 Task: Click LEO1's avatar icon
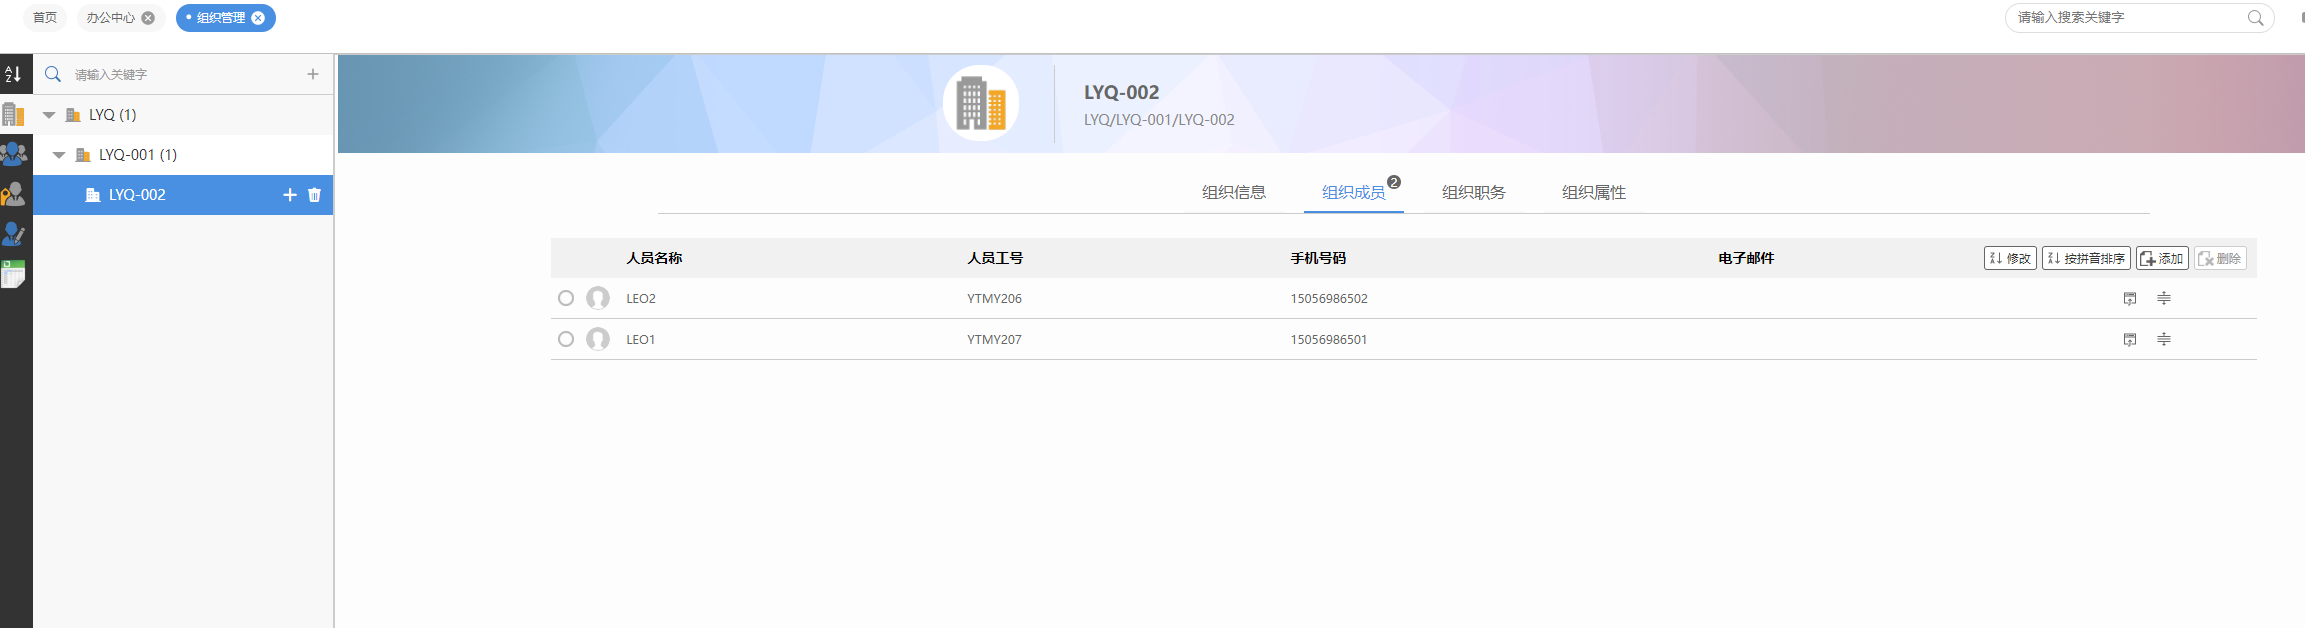pos(598,339)
